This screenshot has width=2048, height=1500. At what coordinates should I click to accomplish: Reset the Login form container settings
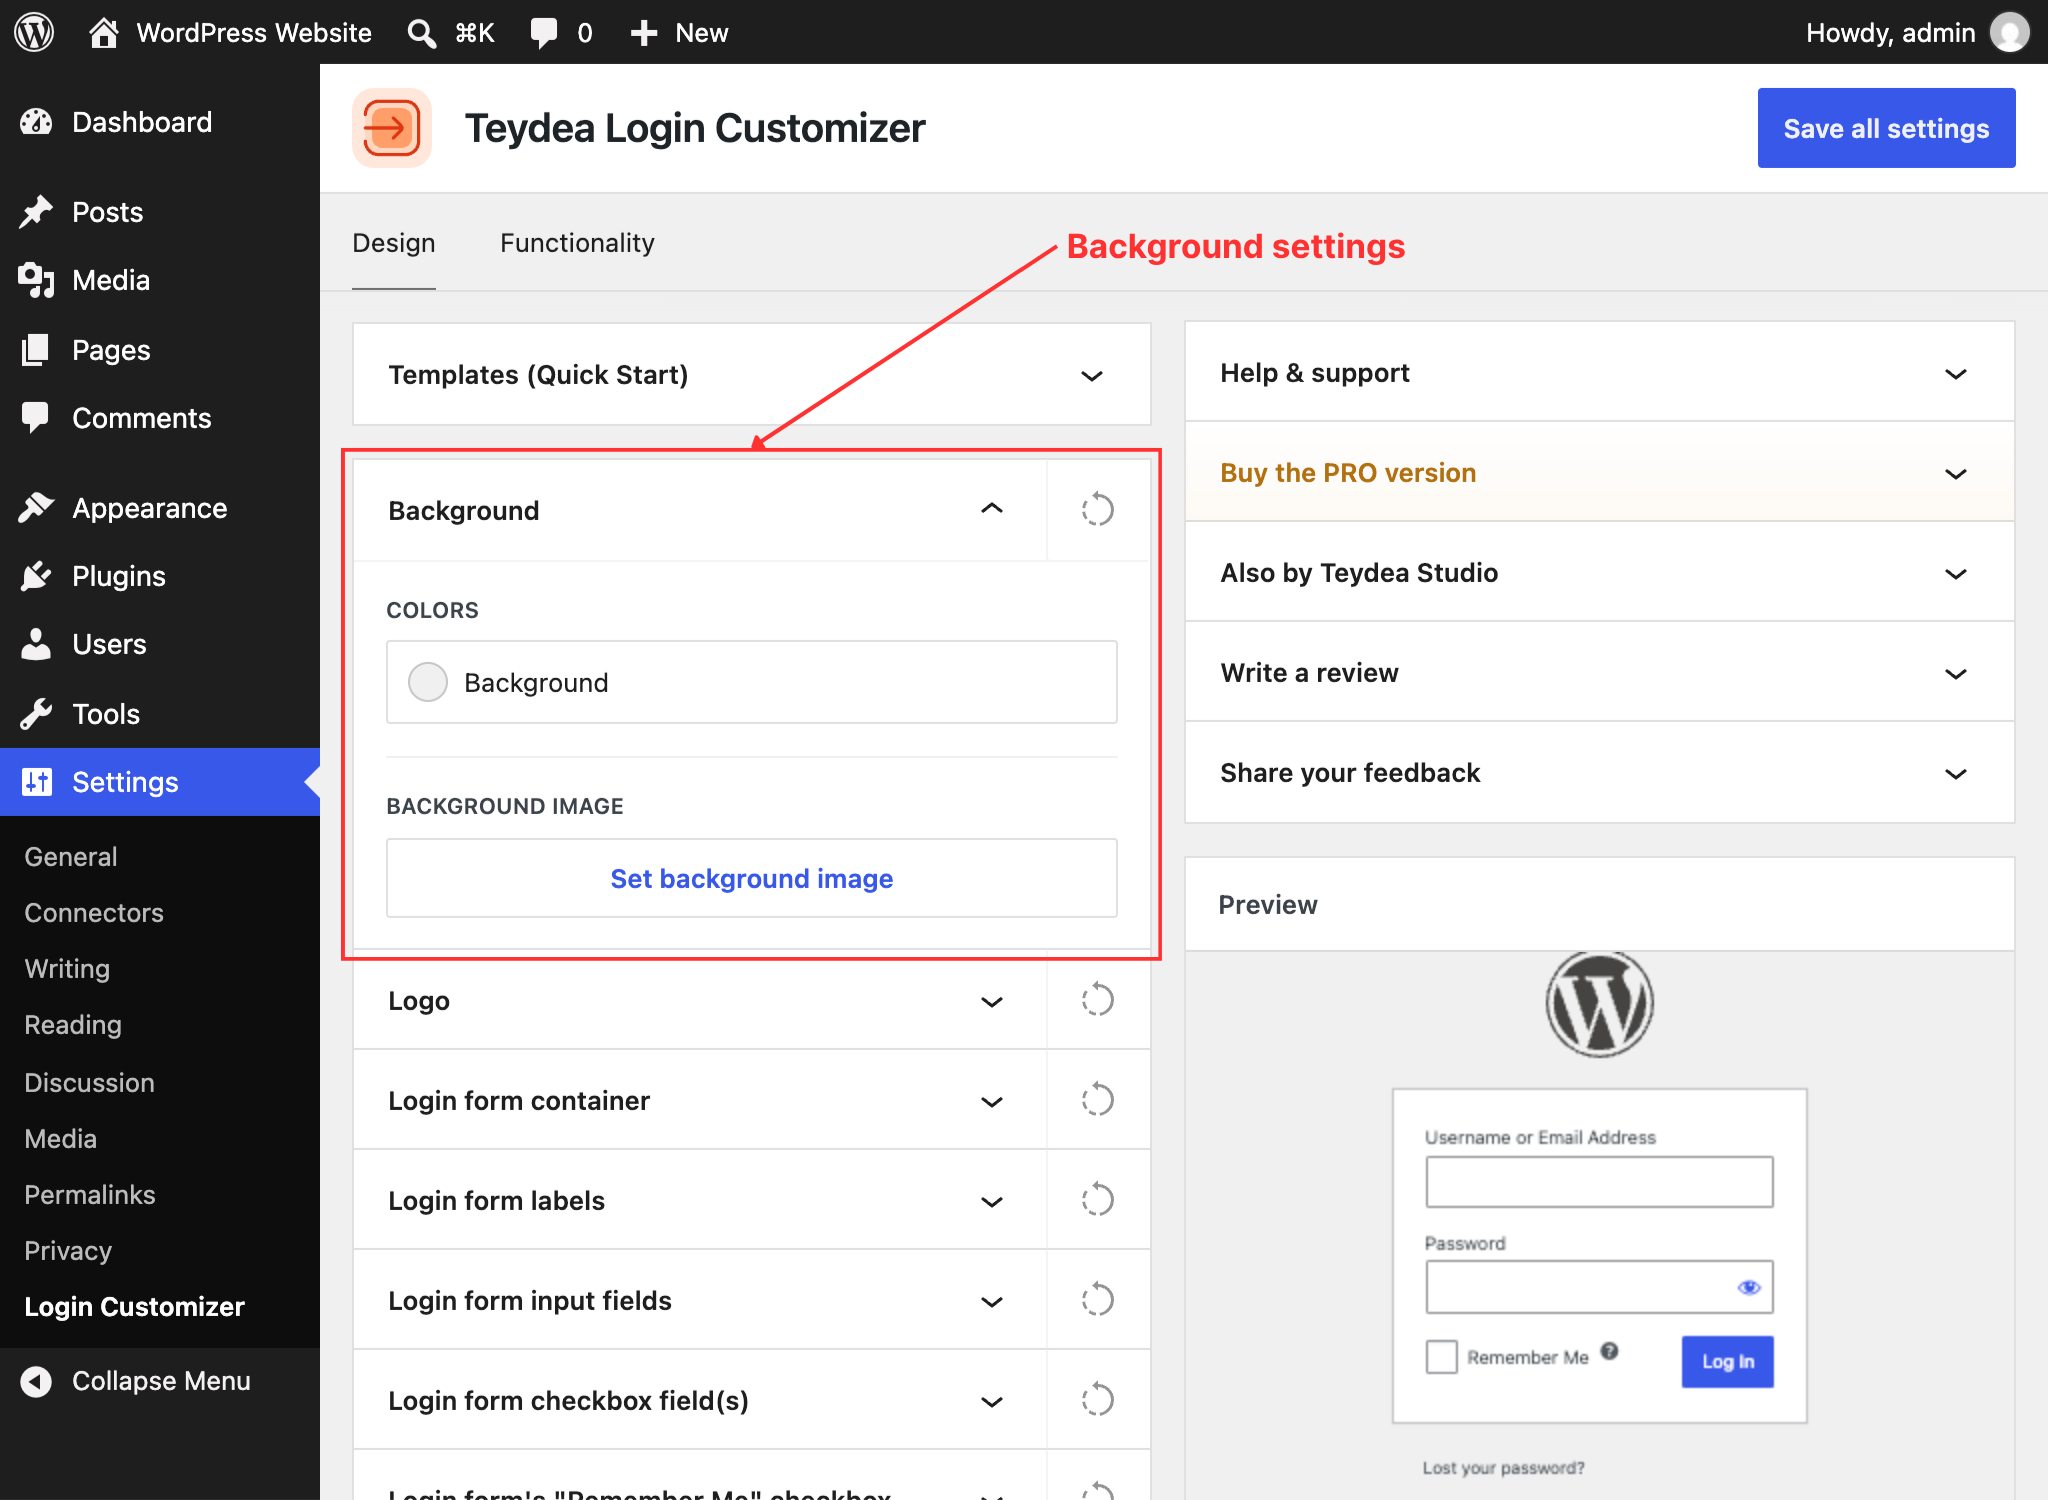point(1097,1100)
